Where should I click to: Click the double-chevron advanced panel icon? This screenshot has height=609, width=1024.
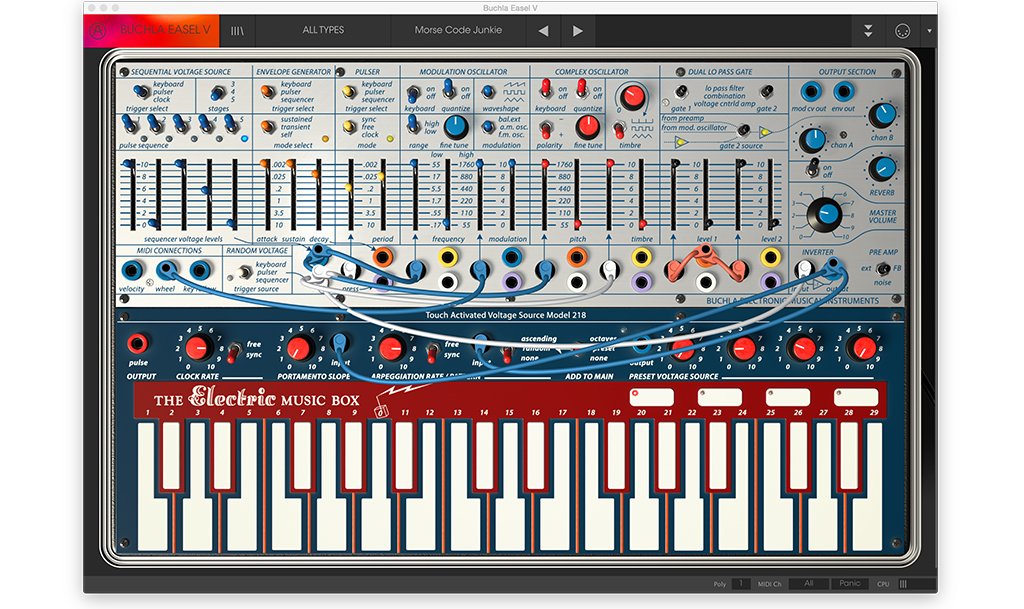click(x=869, y=31)
